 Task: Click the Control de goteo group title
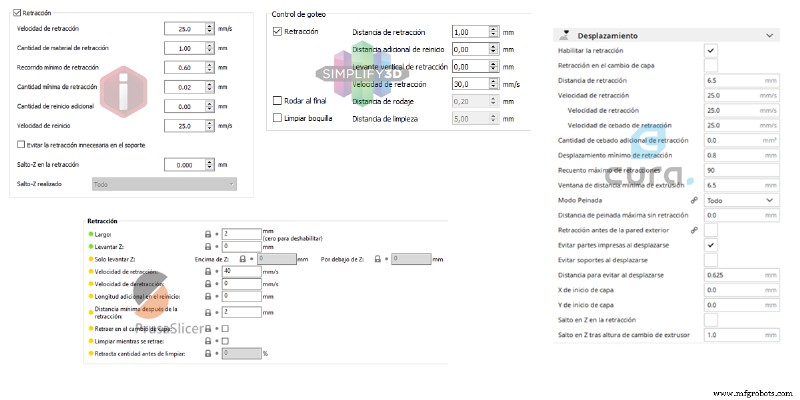click(x=298, y=14)
